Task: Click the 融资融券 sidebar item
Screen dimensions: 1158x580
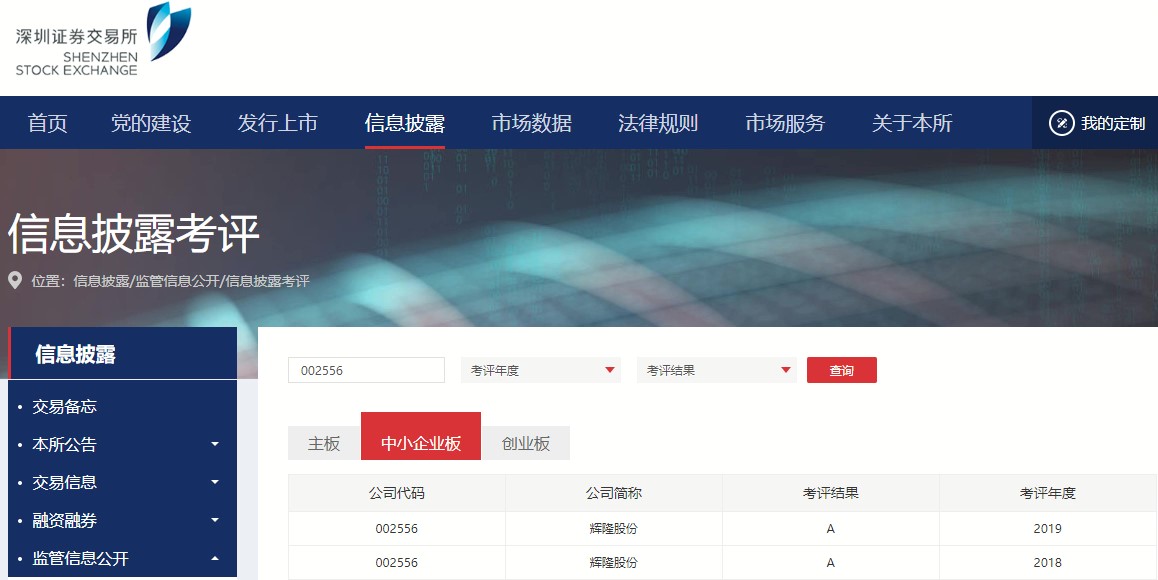Action: tap(64, 520)
